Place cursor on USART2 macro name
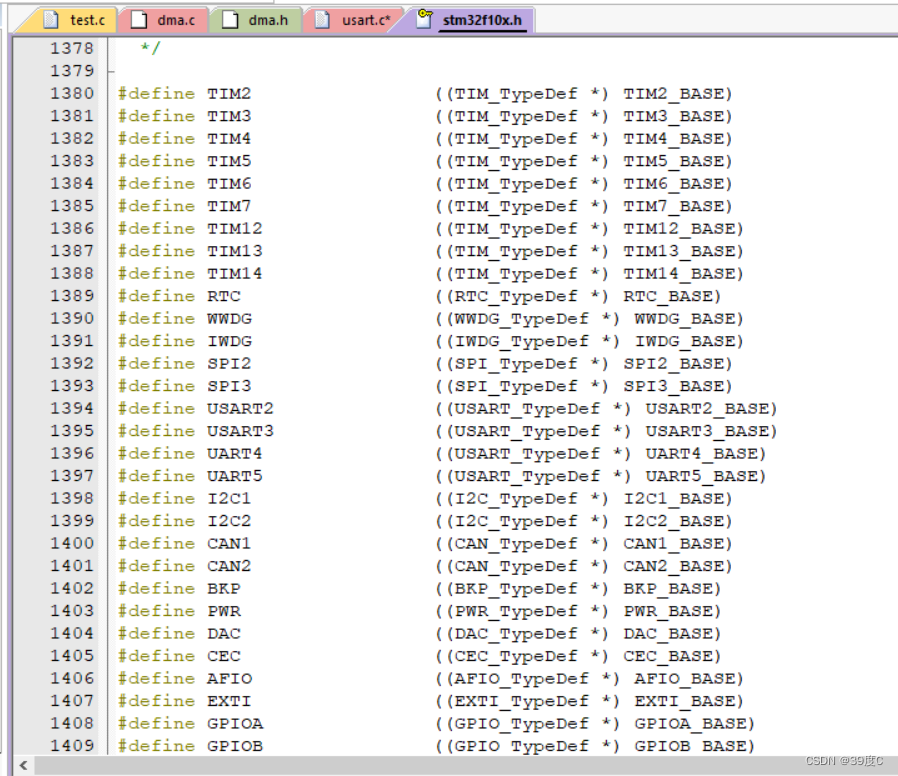Screen dimensions: 898x776 (x=240, y=409)
